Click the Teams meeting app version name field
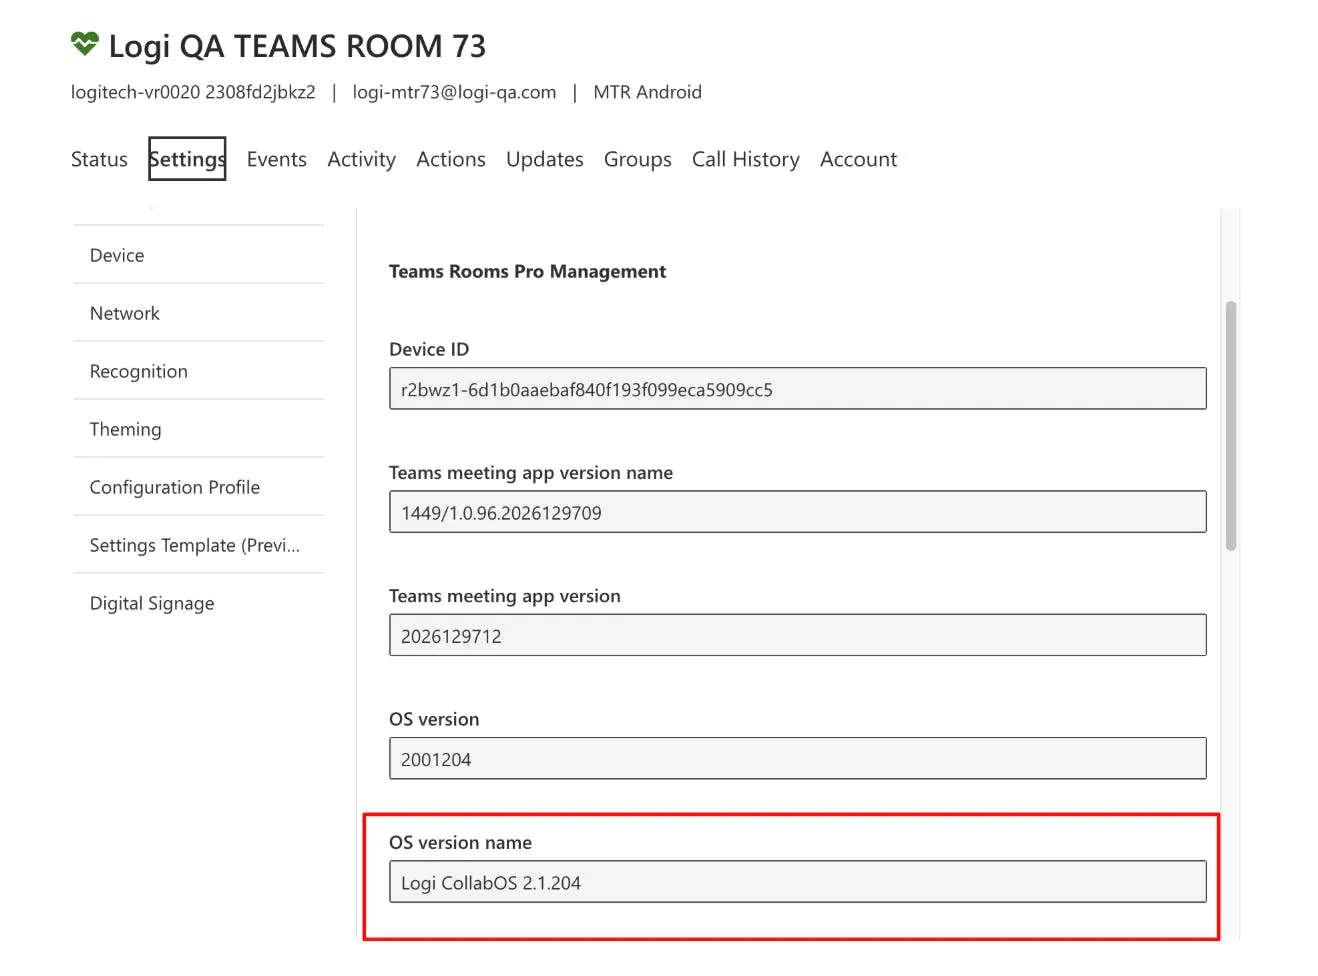 click(797, 512)
